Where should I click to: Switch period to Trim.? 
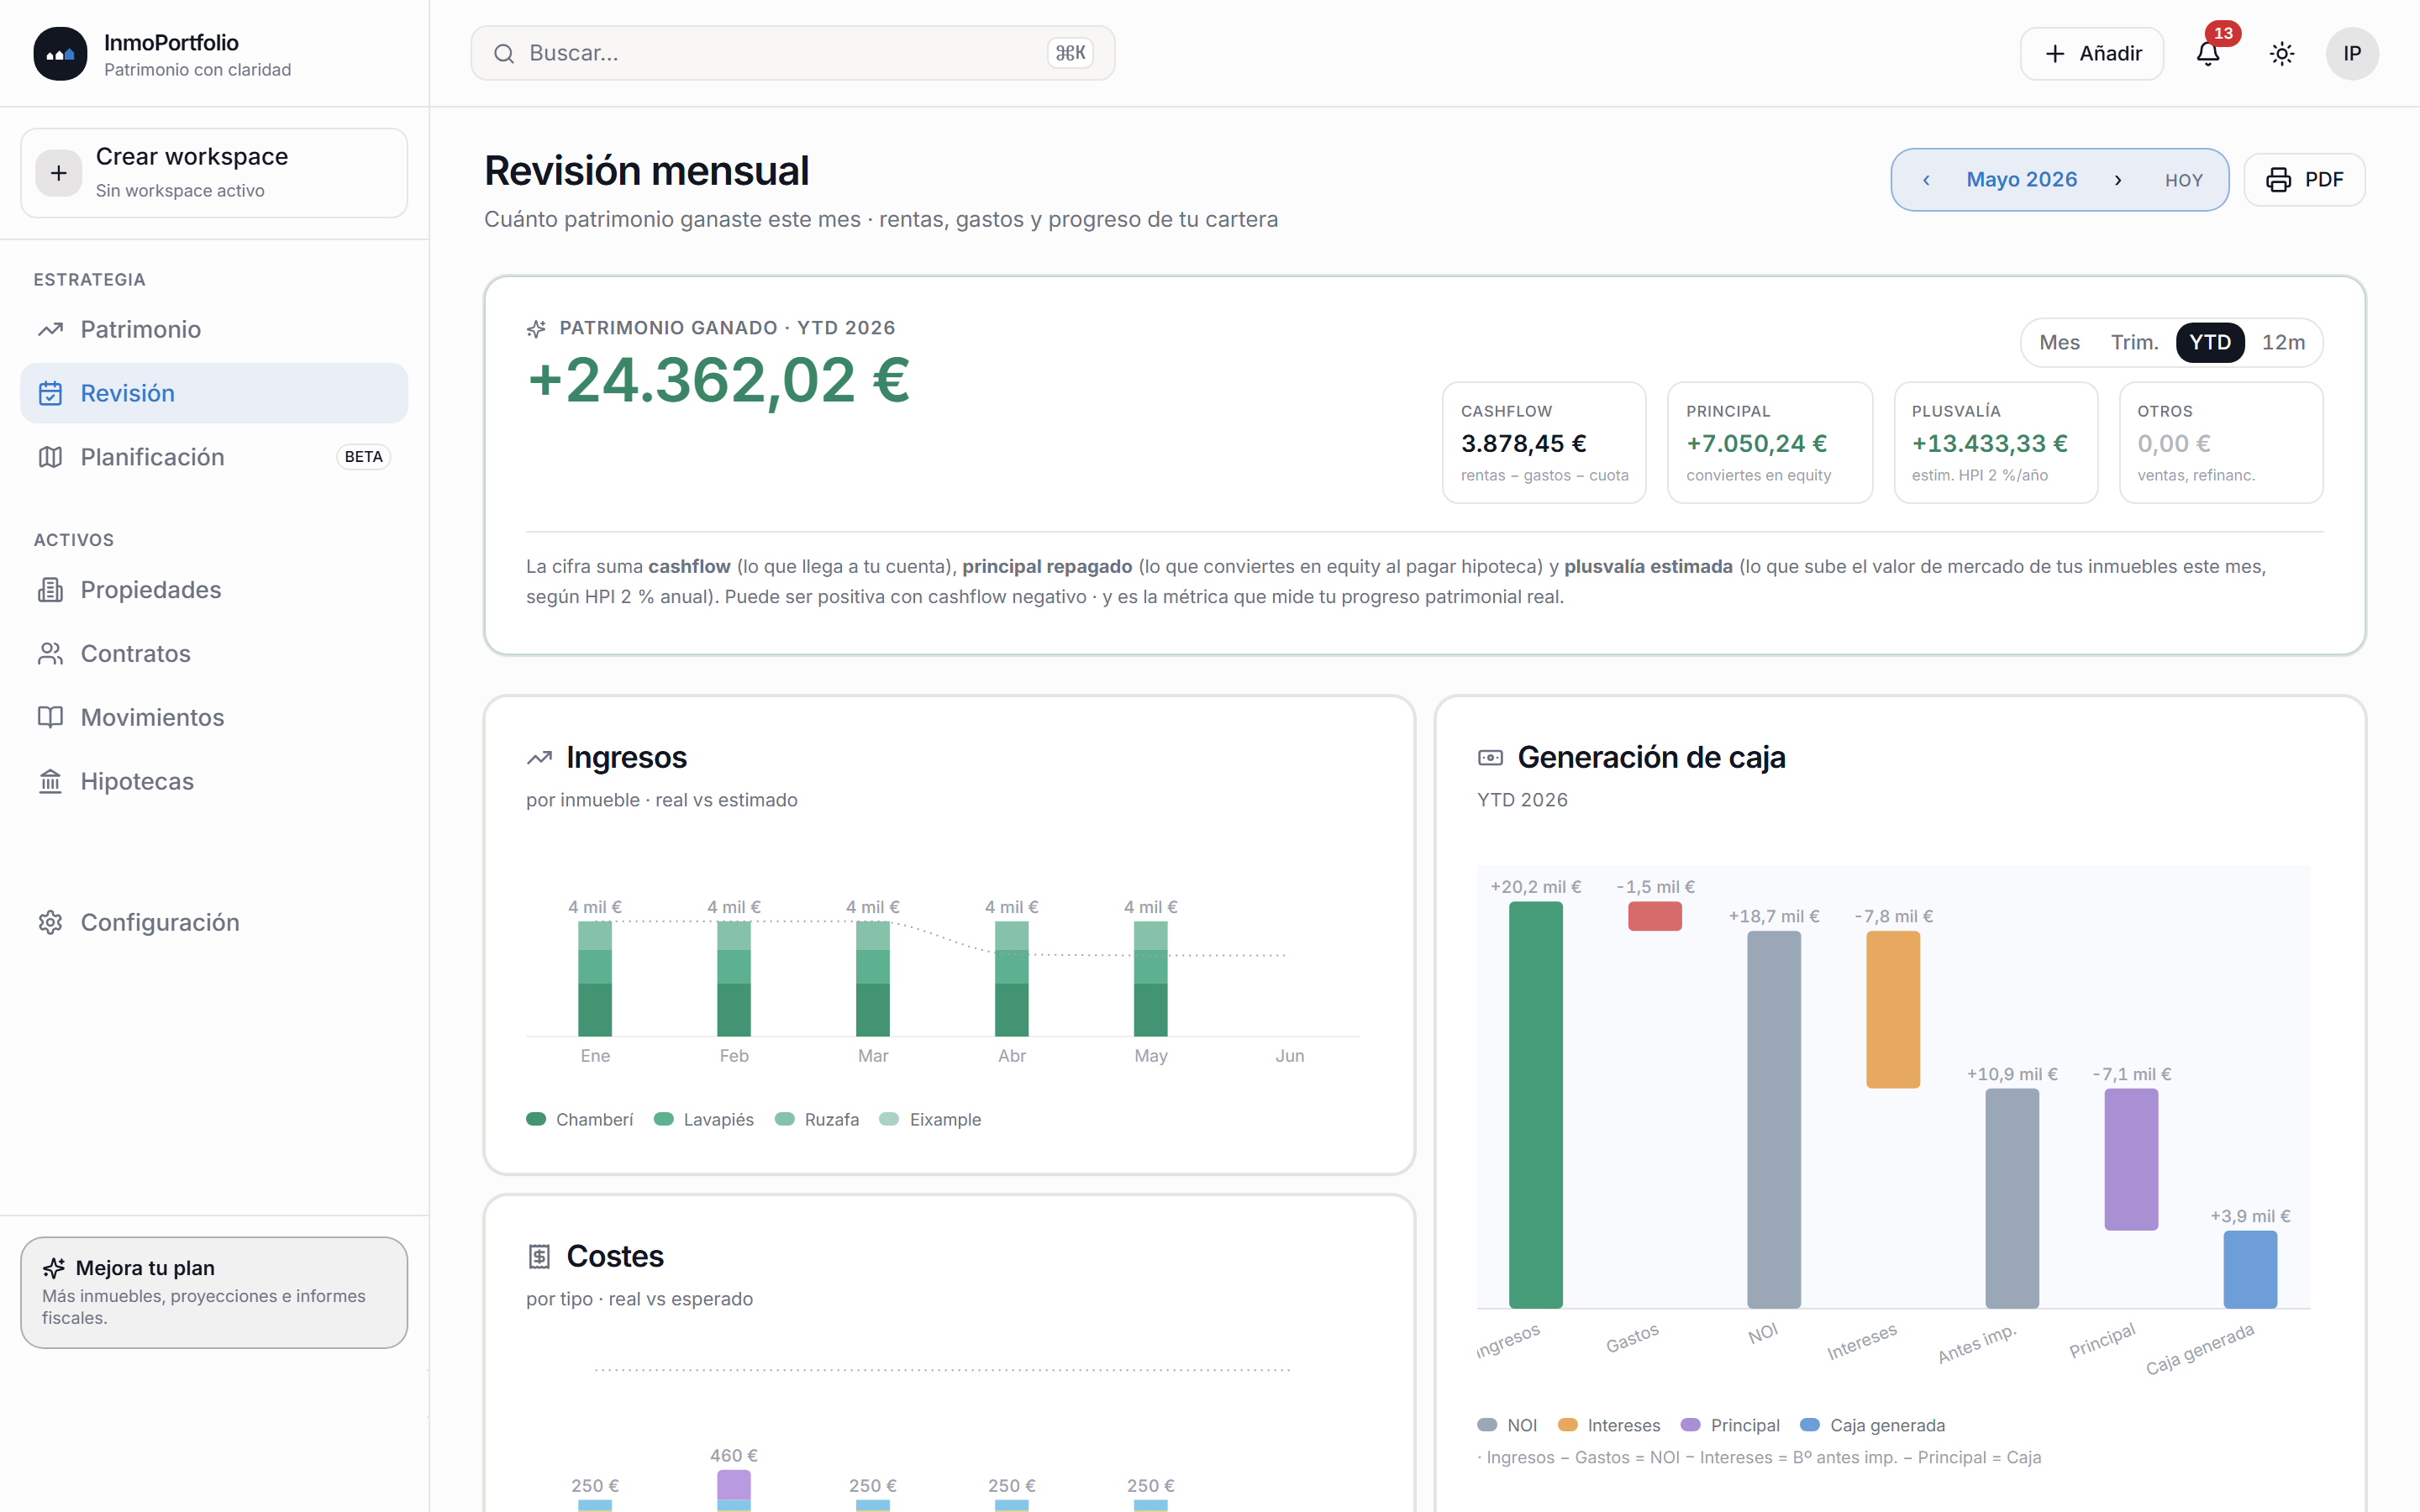point(2134,342)
